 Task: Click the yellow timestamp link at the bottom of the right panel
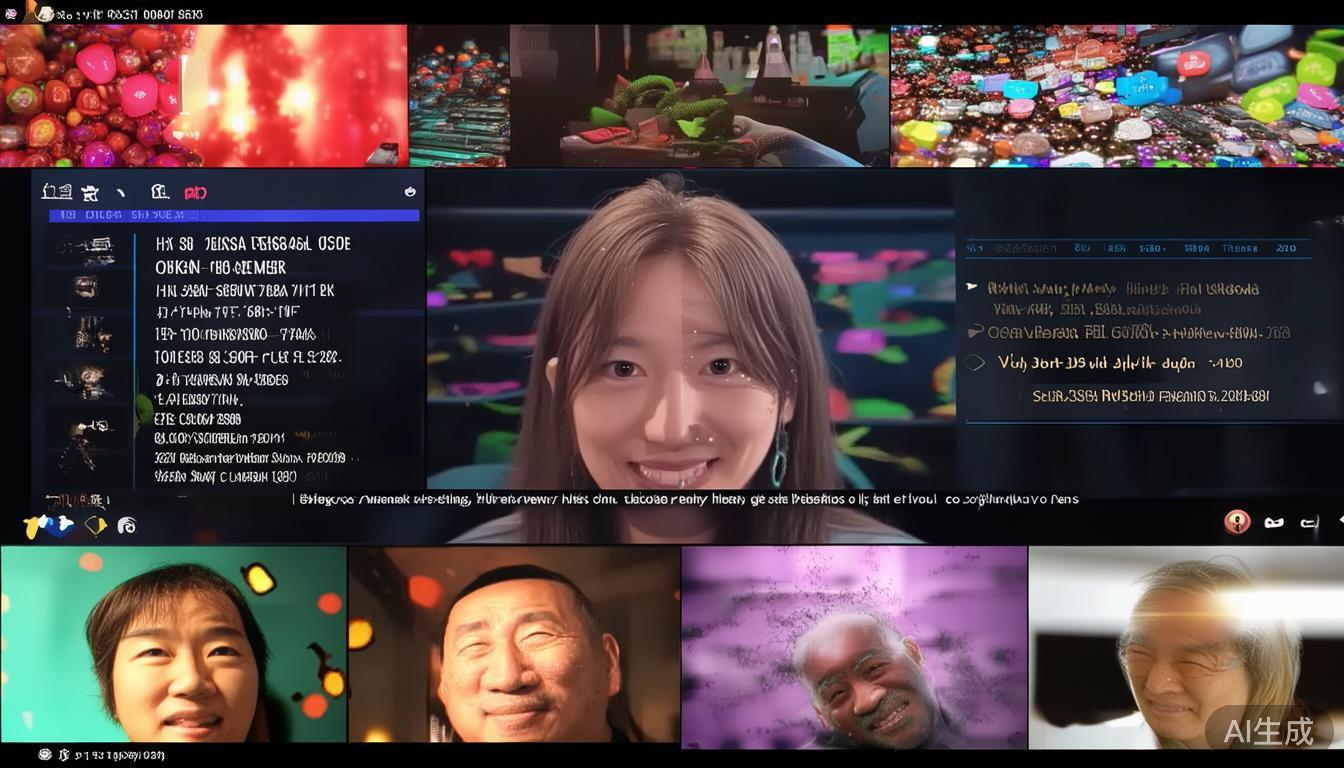coord(1151,395)
